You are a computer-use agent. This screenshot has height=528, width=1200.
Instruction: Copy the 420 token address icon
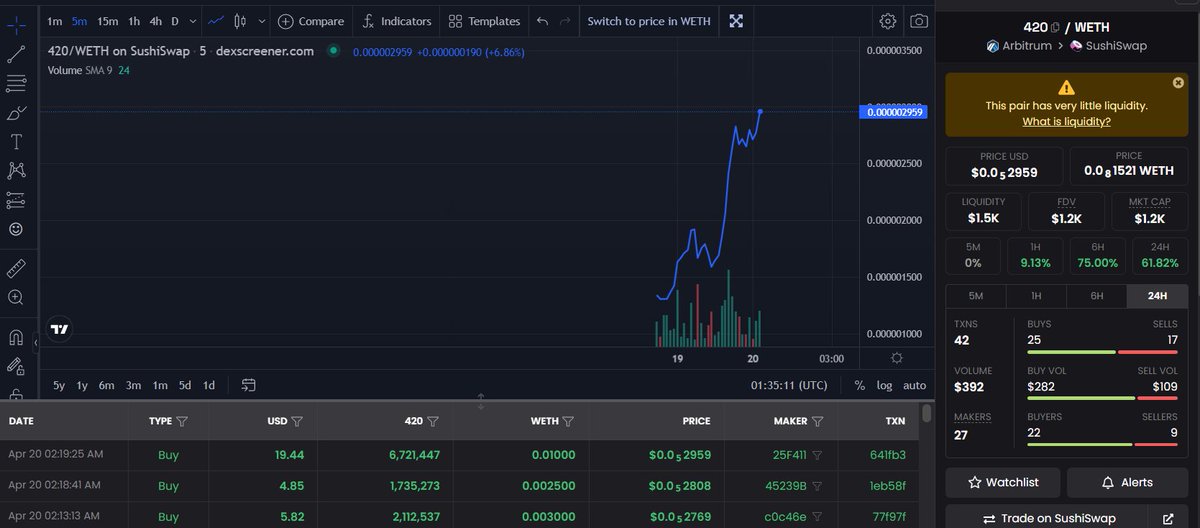click(x=1055, y=27)
